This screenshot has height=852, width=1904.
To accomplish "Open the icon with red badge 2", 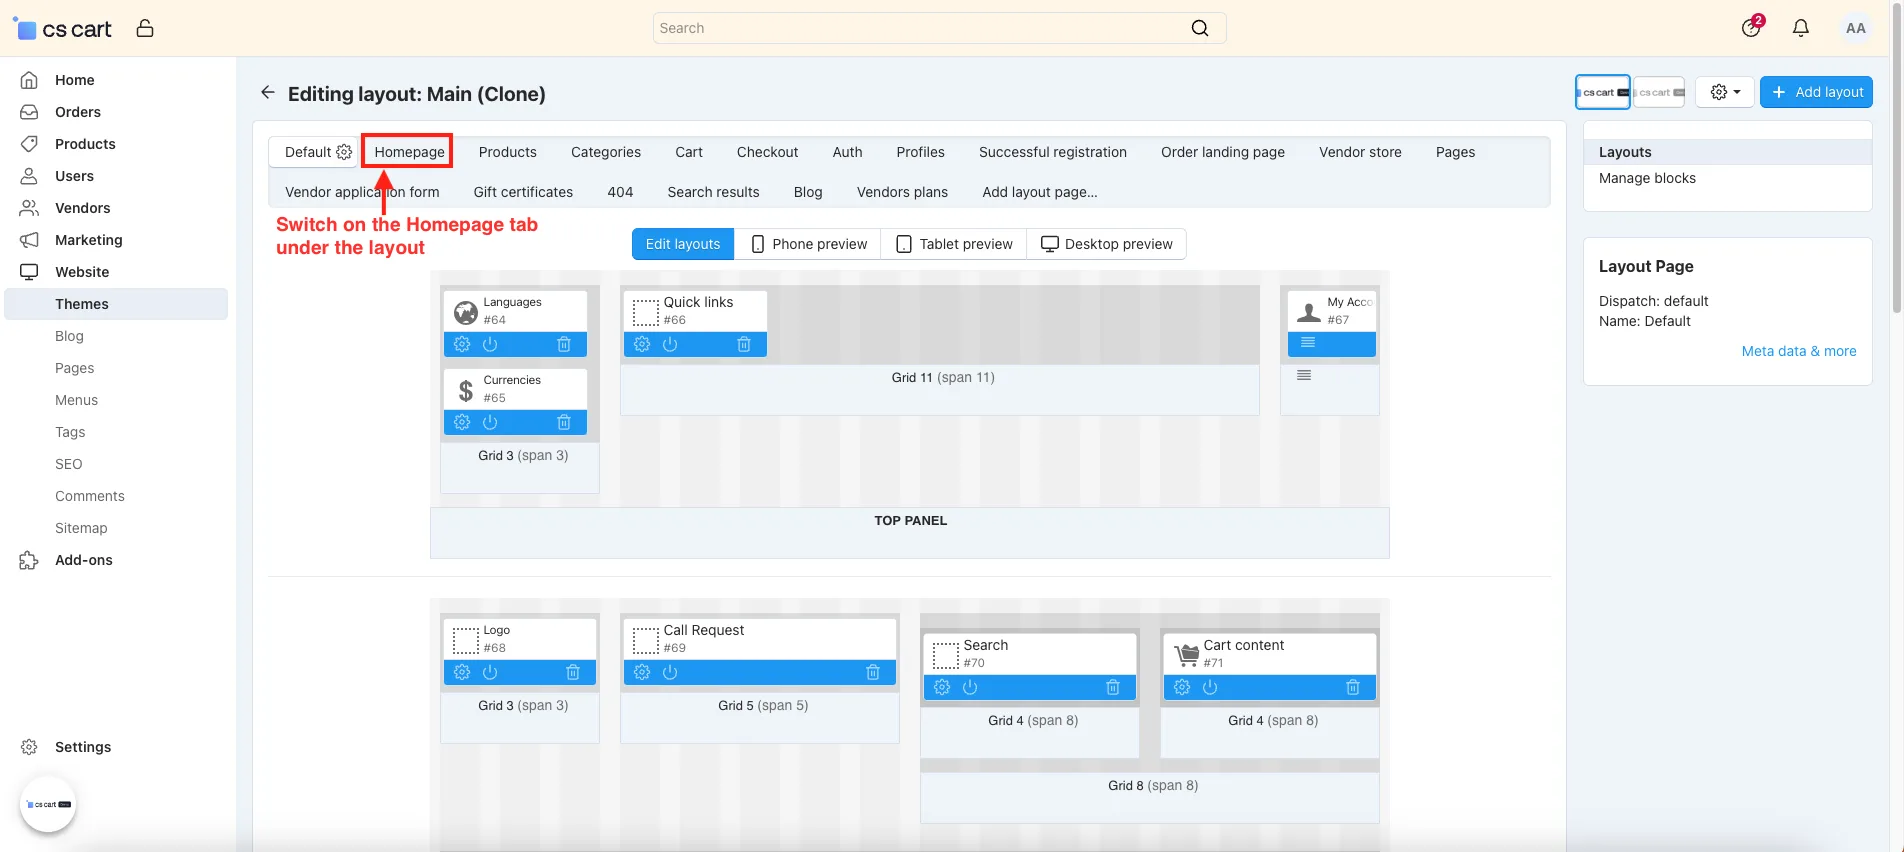I will tap(1752, 26).
